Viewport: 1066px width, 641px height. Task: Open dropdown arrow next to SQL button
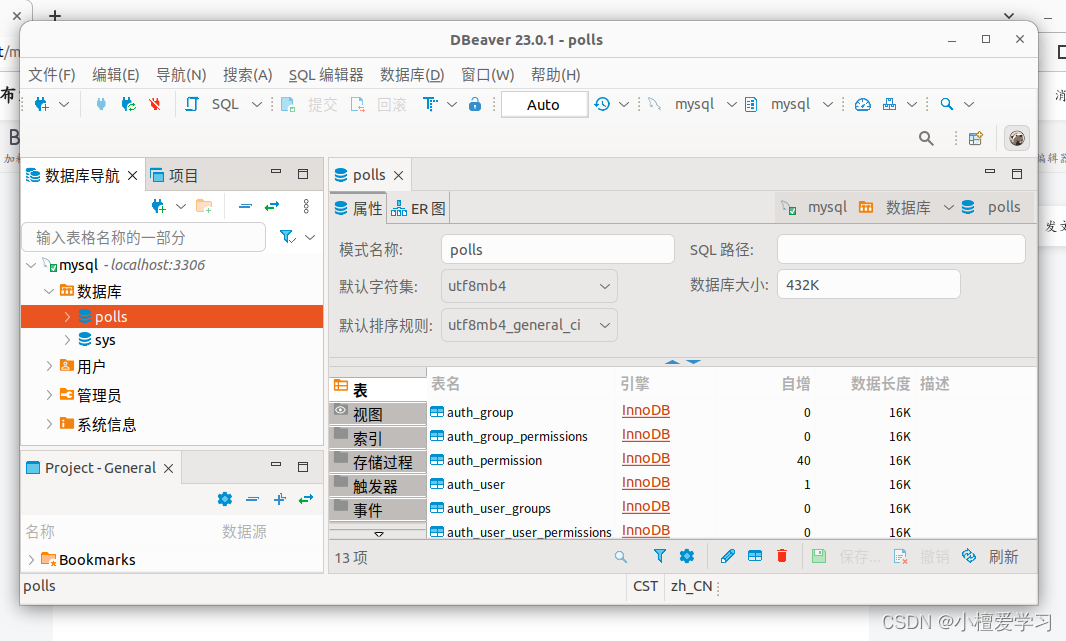pos(256,104)
